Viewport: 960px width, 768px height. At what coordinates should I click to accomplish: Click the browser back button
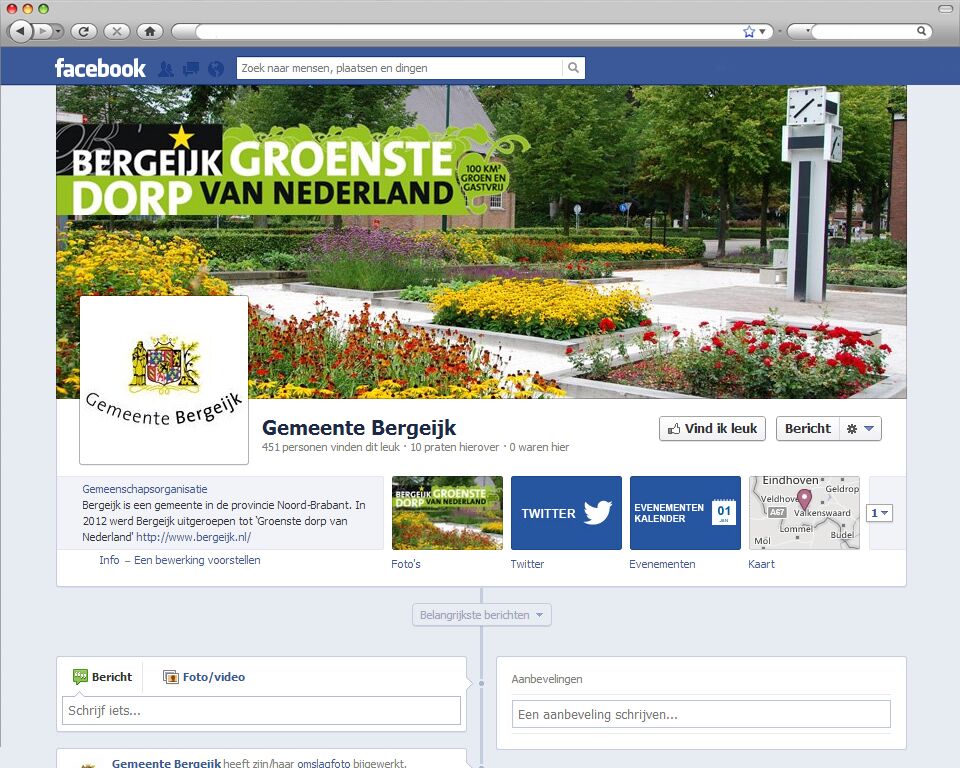[20, 31]
